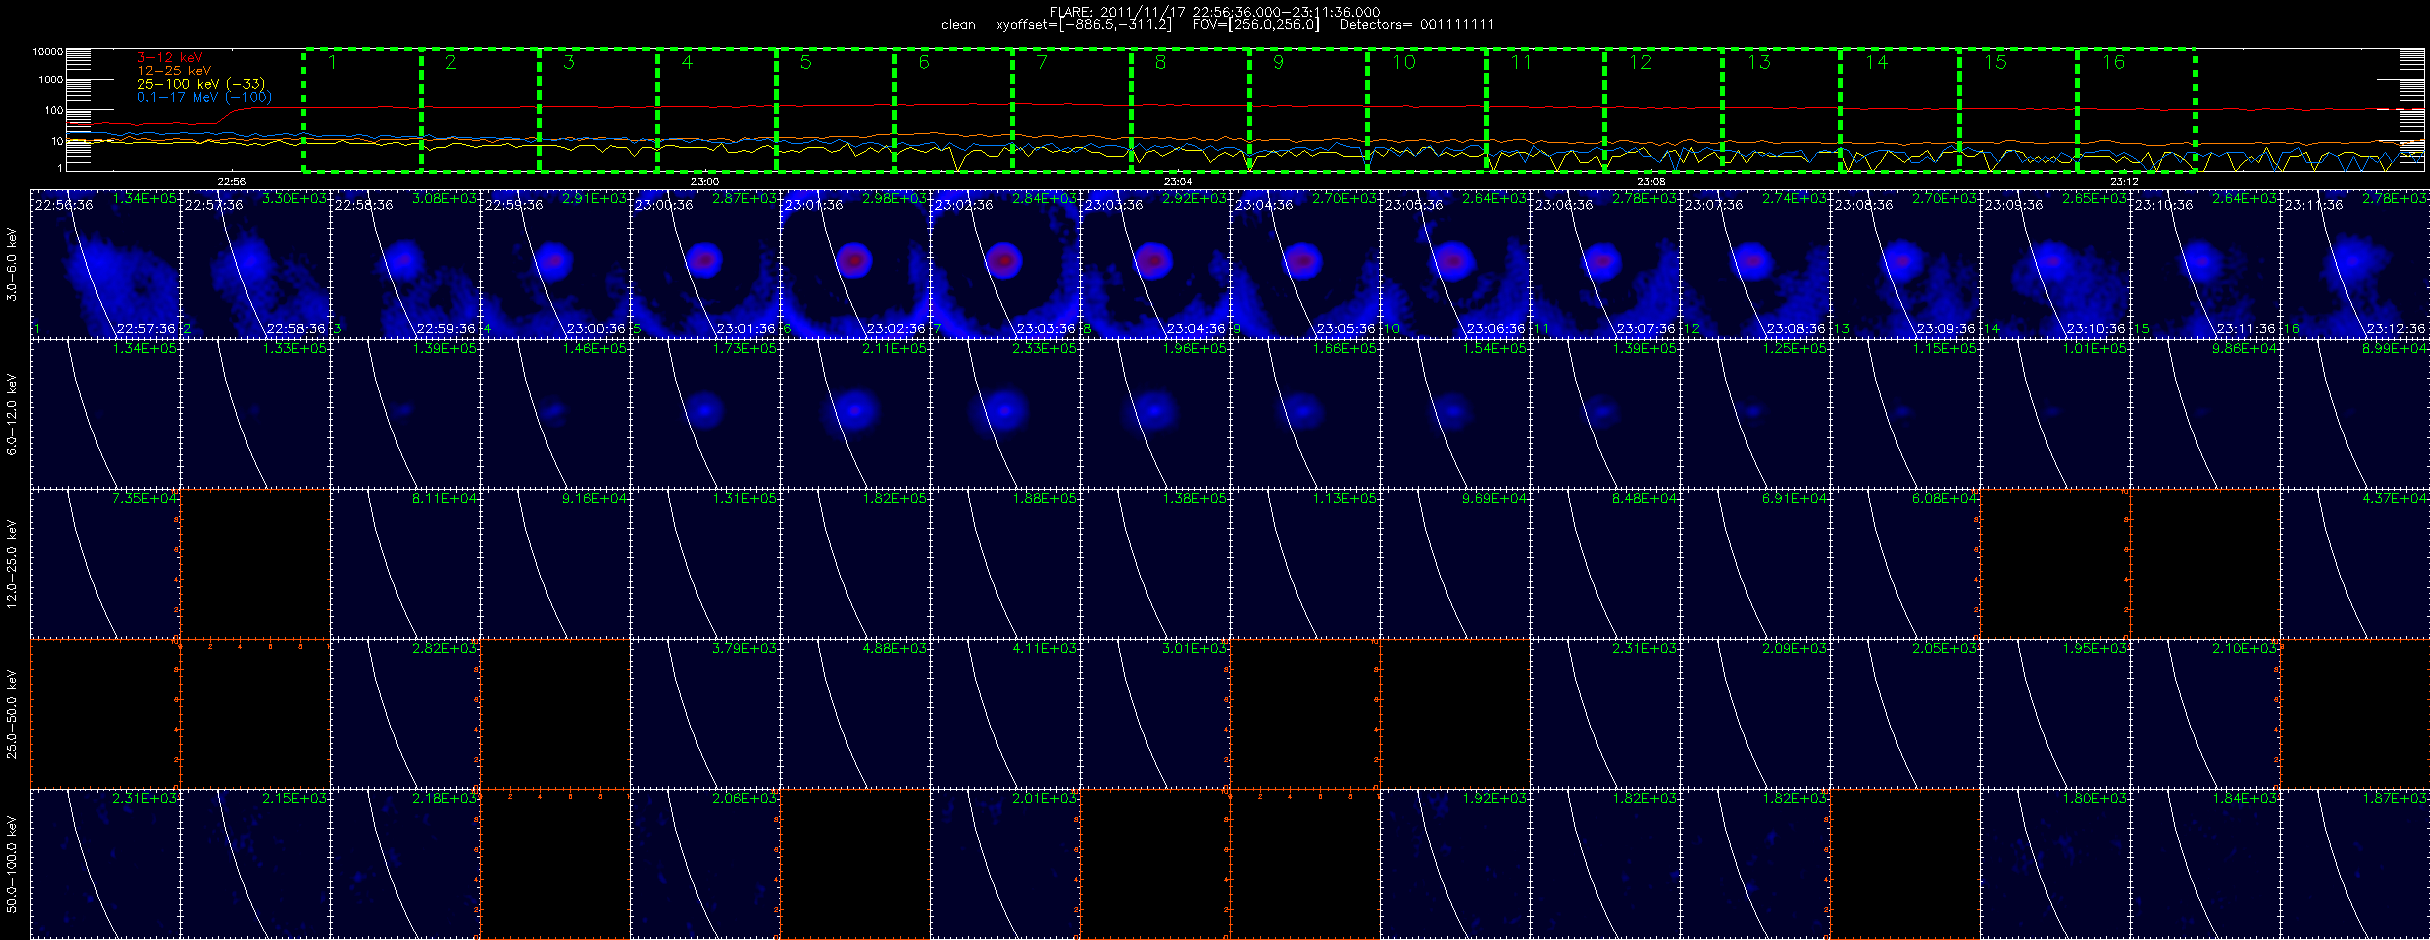Image resolution: width=2430 pixels, height=940 pixels.
Task: Click the '1.31E+05' value label
Action: point(744,498)
